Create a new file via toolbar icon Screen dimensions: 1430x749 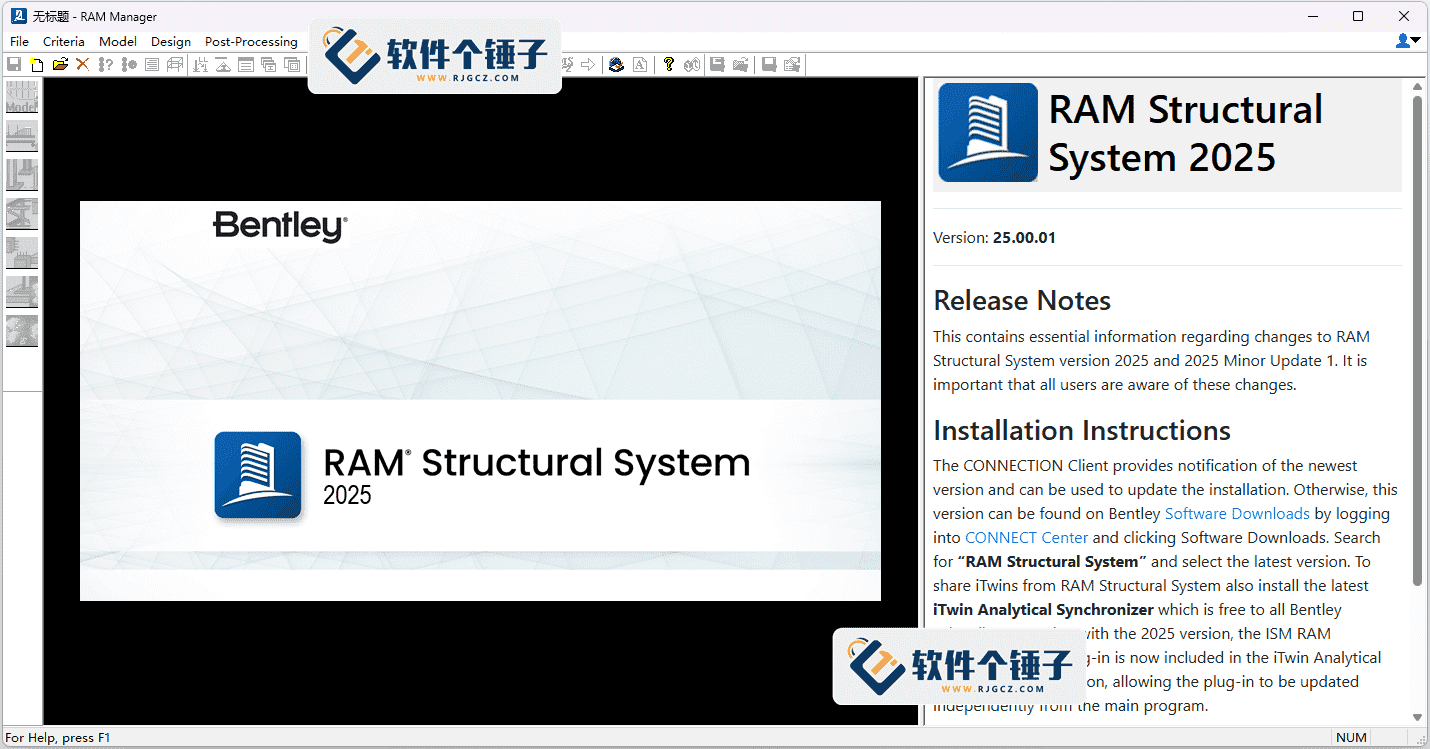click(36, 64)
